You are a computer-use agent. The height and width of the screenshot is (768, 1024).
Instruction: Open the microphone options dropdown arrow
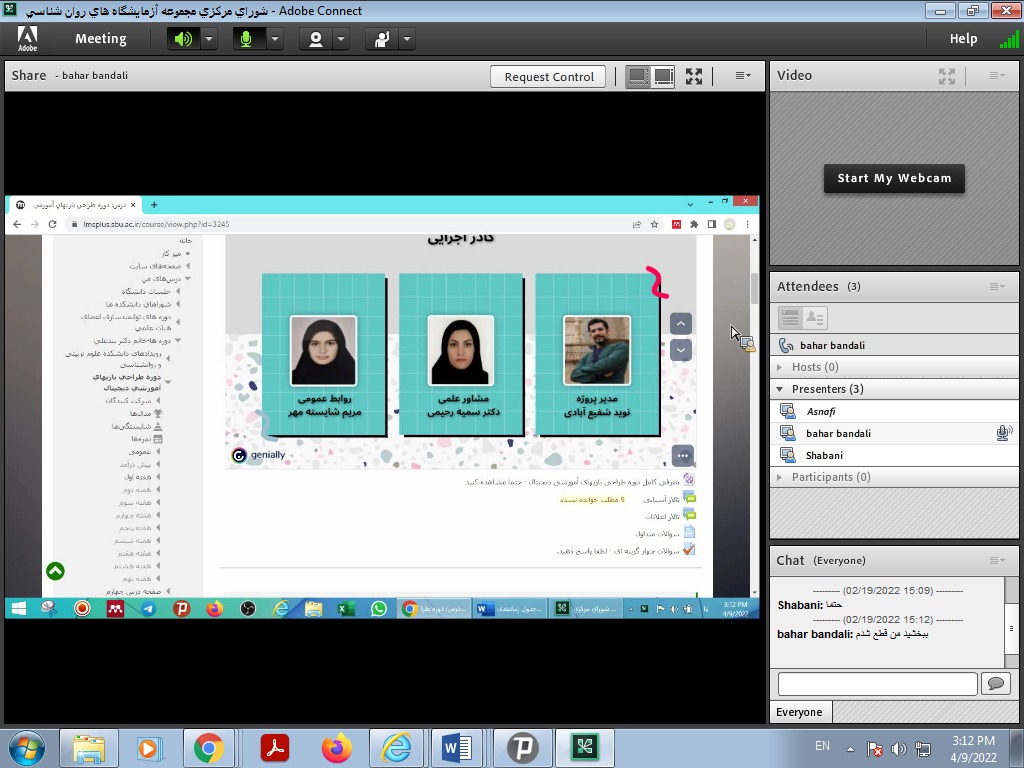[274, 39]
